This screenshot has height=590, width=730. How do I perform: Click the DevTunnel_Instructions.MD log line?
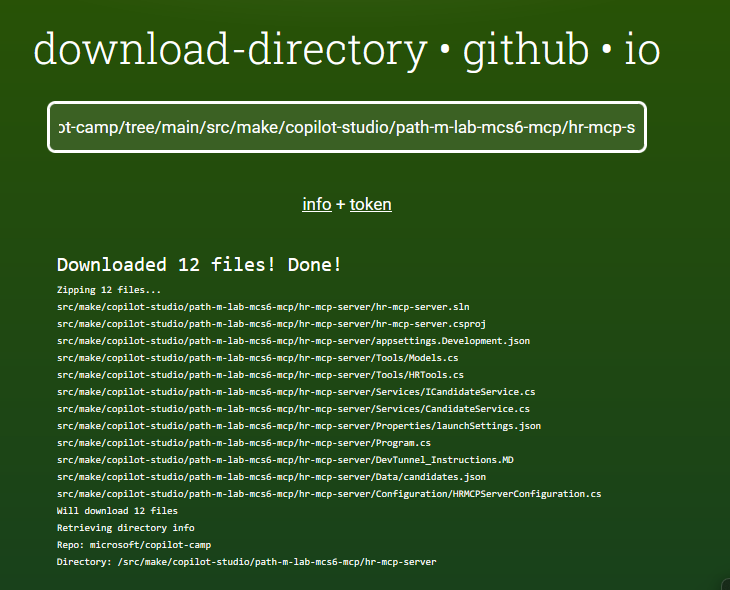pyautogui.click(x=285, y=459)
